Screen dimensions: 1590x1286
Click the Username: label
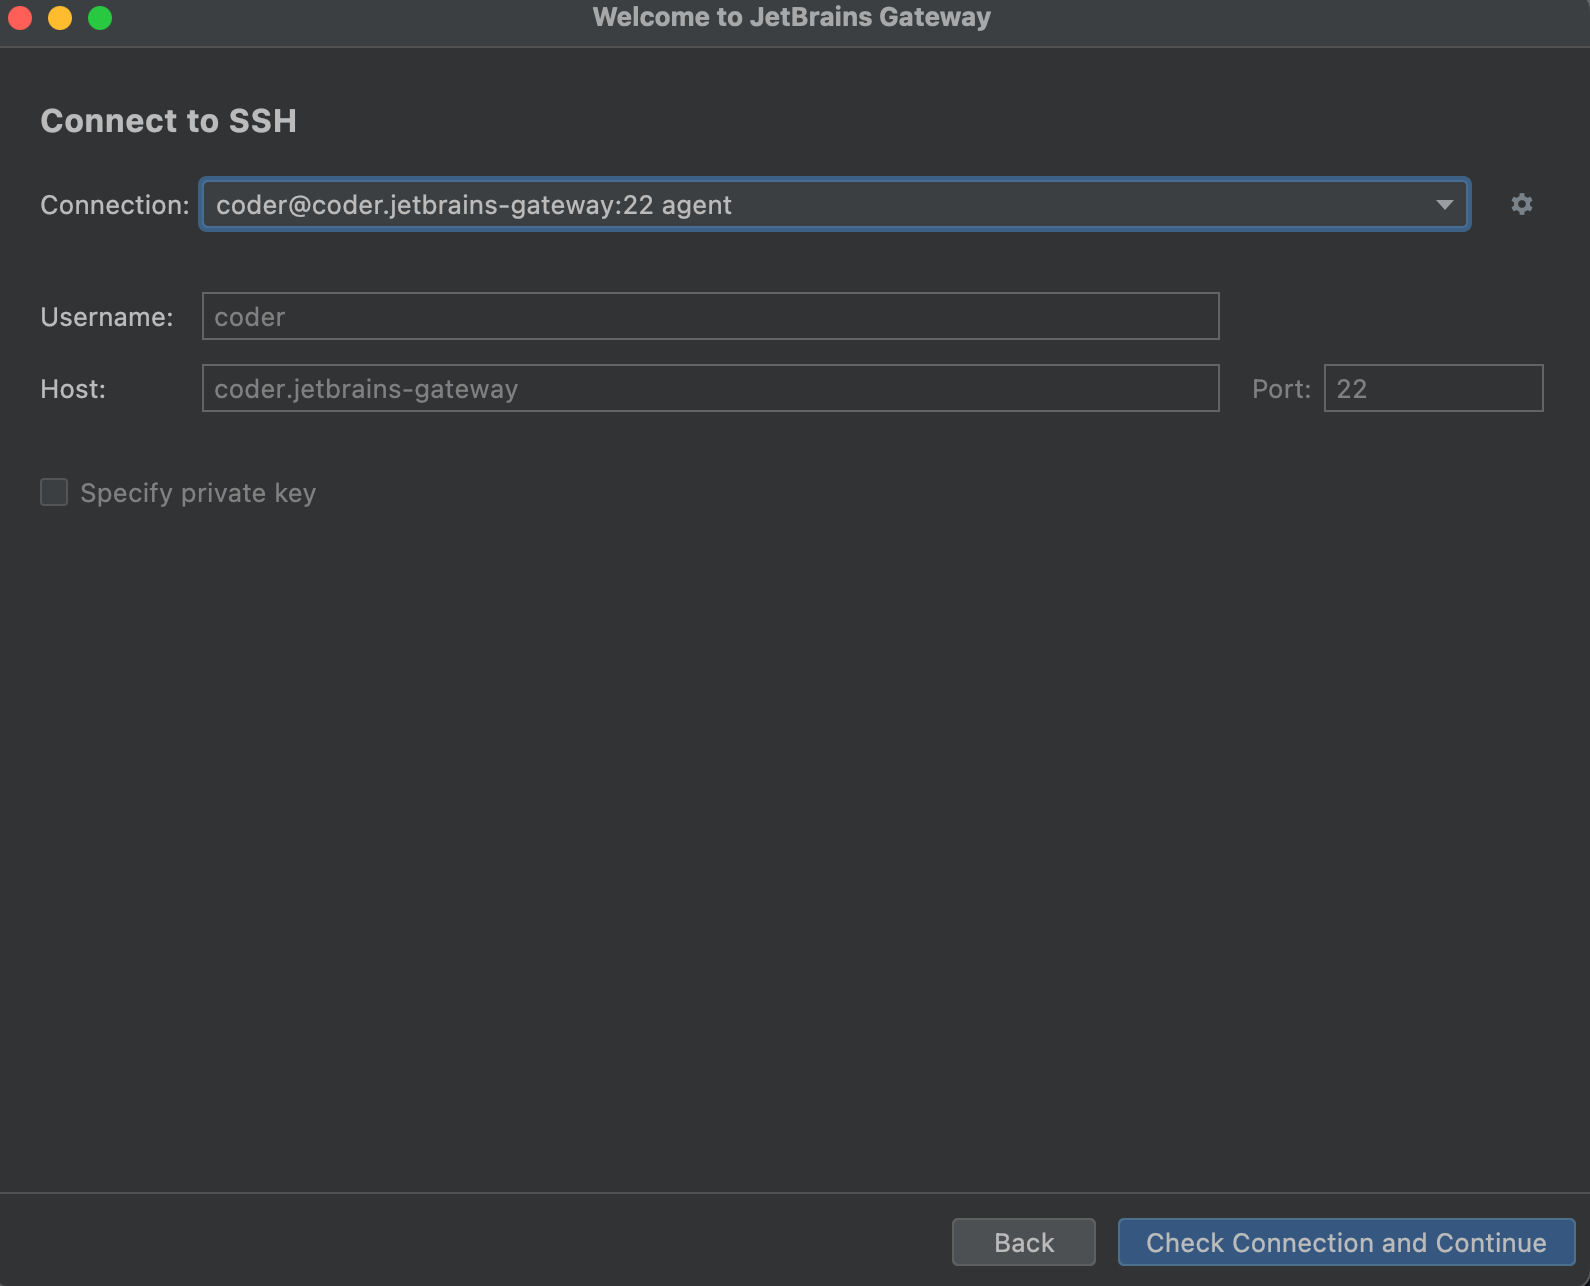[107, 317]
